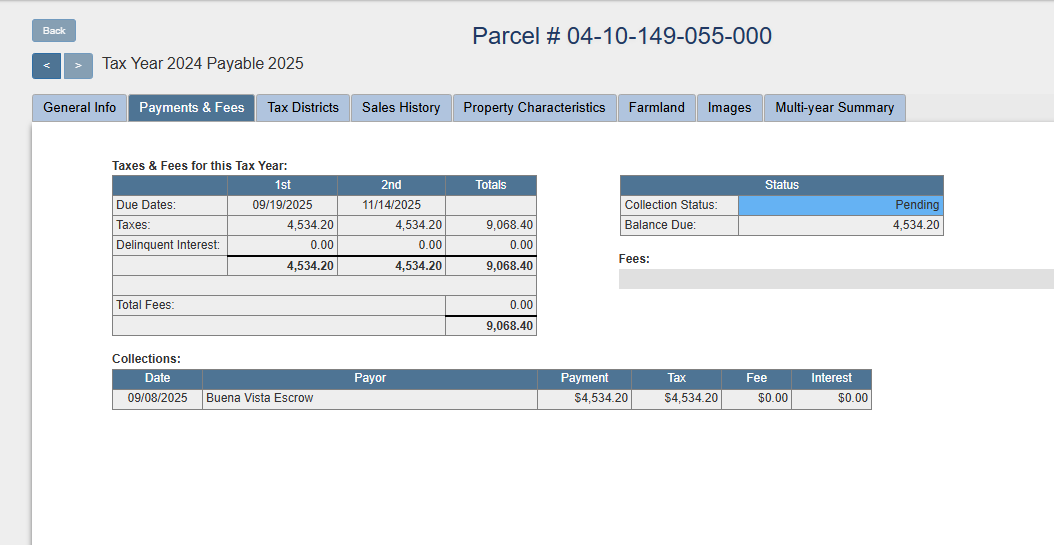This screenshot has width=1054, height=545.
Task: View the Sales History tab
Action: point(401,108)
